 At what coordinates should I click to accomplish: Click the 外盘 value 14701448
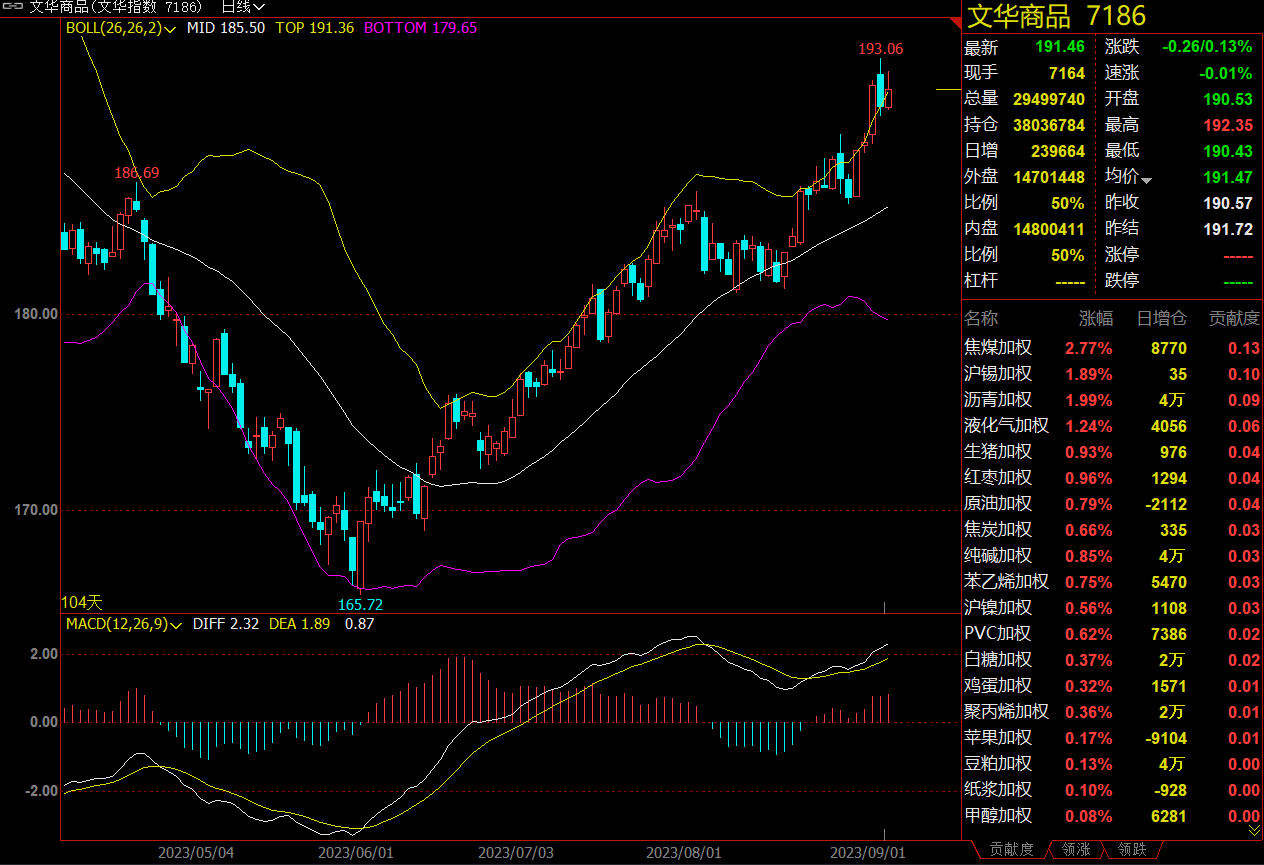tap(1049, 177)
